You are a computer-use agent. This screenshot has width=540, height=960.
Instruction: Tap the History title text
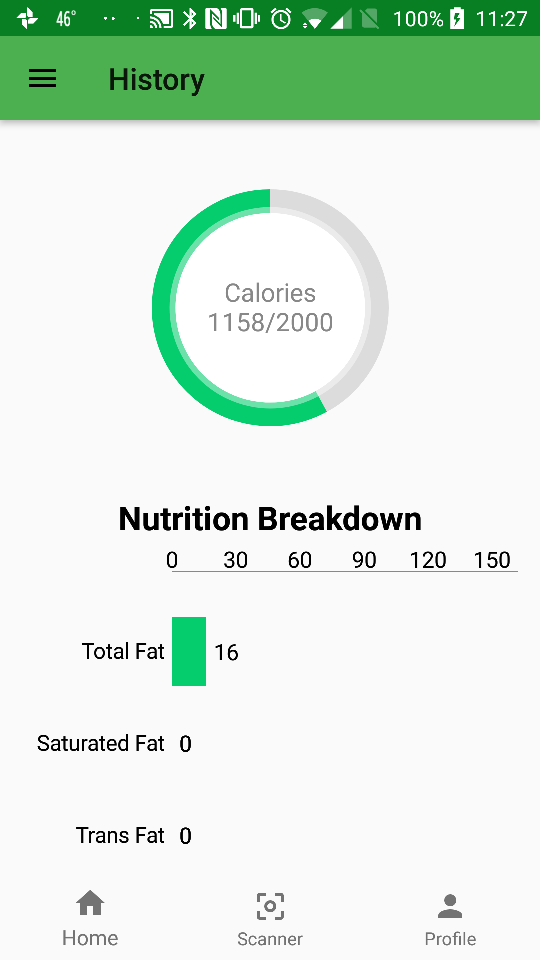(157, 80)
